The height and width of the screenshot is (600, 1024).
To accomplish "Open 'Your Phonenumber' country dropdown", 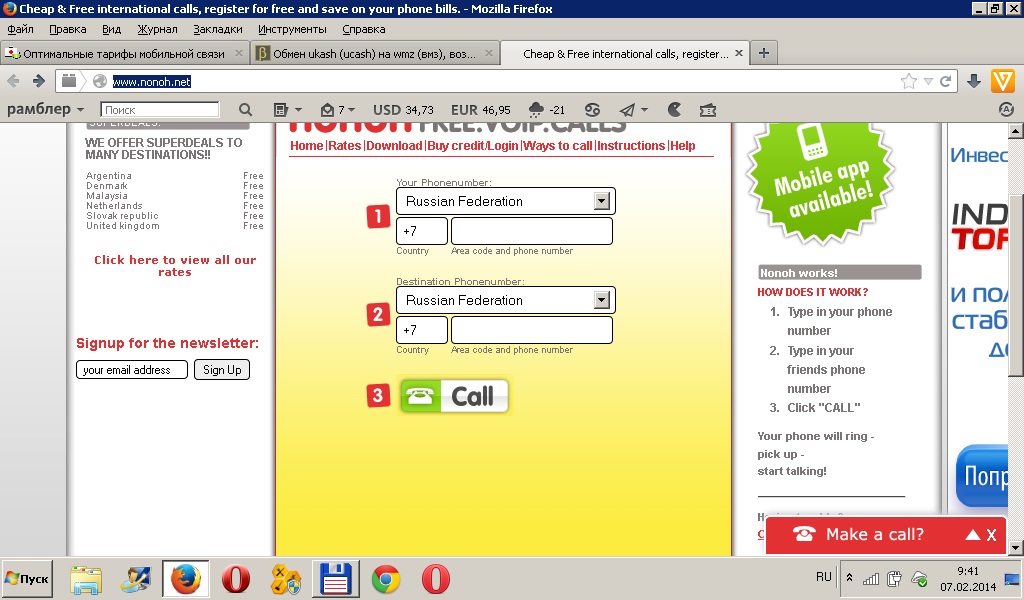I will point(601,201).
